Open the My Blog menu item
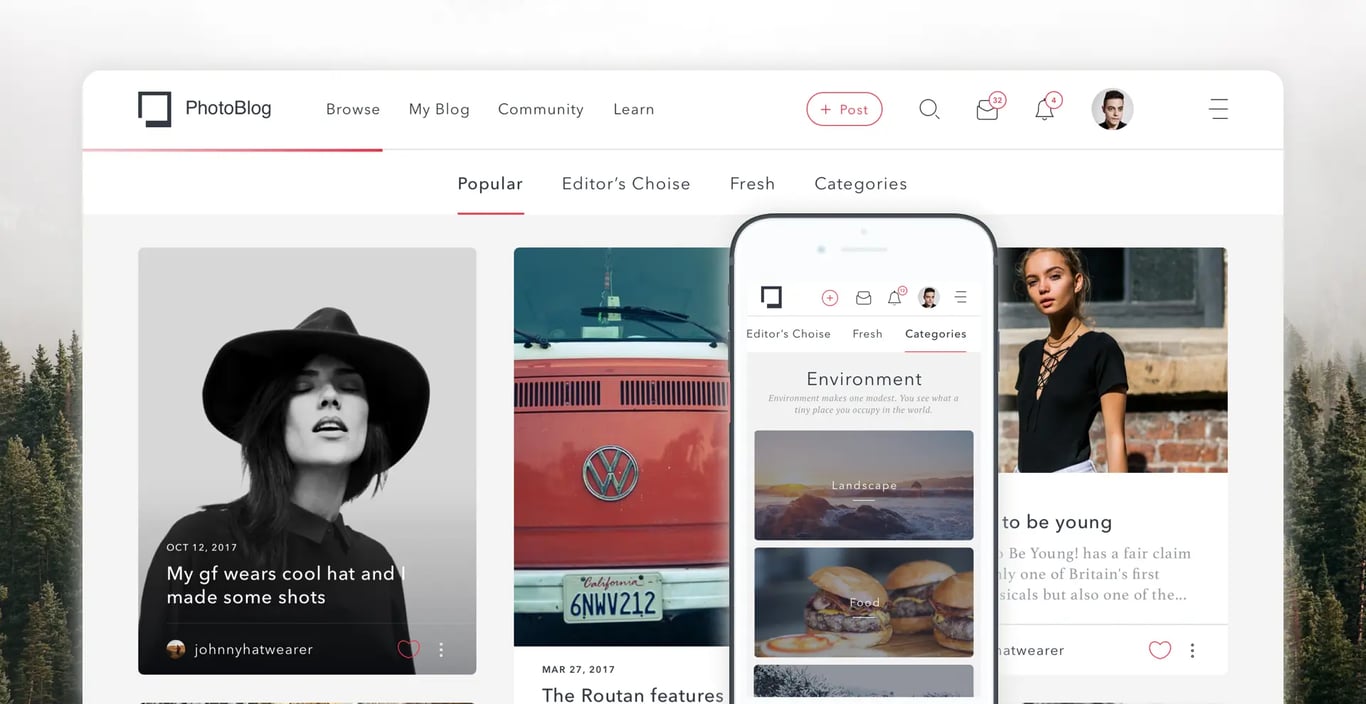The height and width of the screenshot is (704, 1366). click(439, 109)
